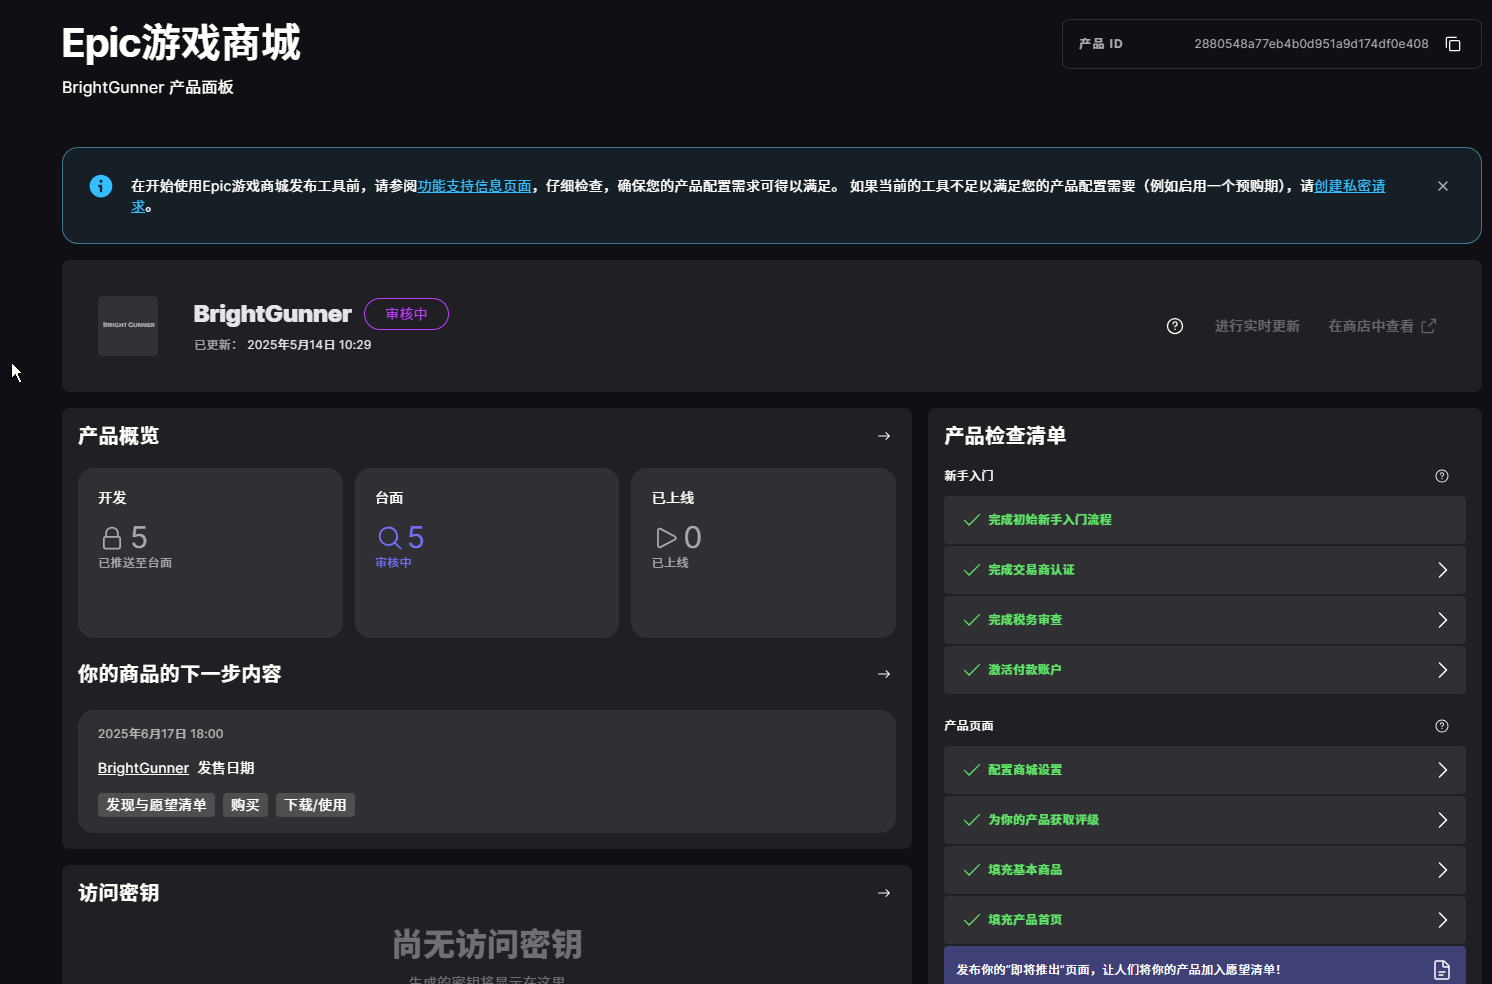Open 产品概览 via its arrow

[x=884, y=436]
